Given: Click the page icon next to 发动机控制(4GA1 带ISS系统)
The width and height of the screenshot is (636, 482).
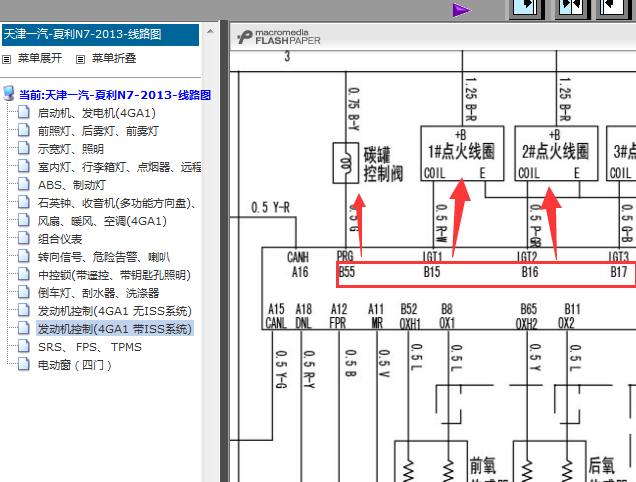Looking at the screenshot, I should 24,328.
